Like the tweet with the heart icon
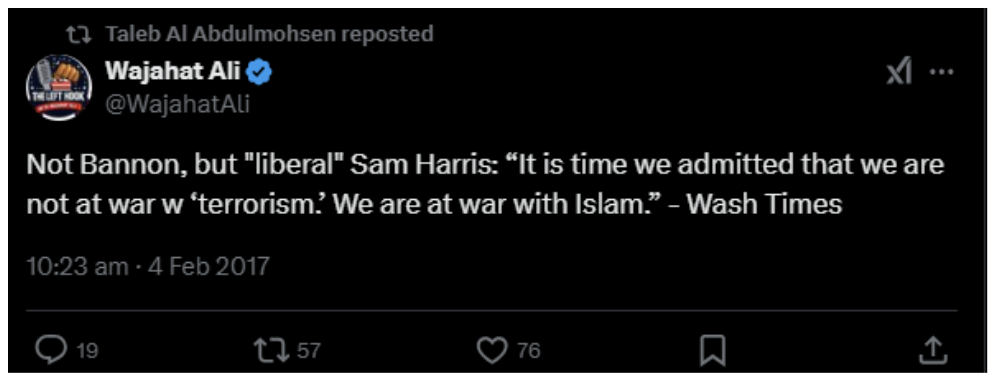1004x382 pixels. click(x=492, y=350)
